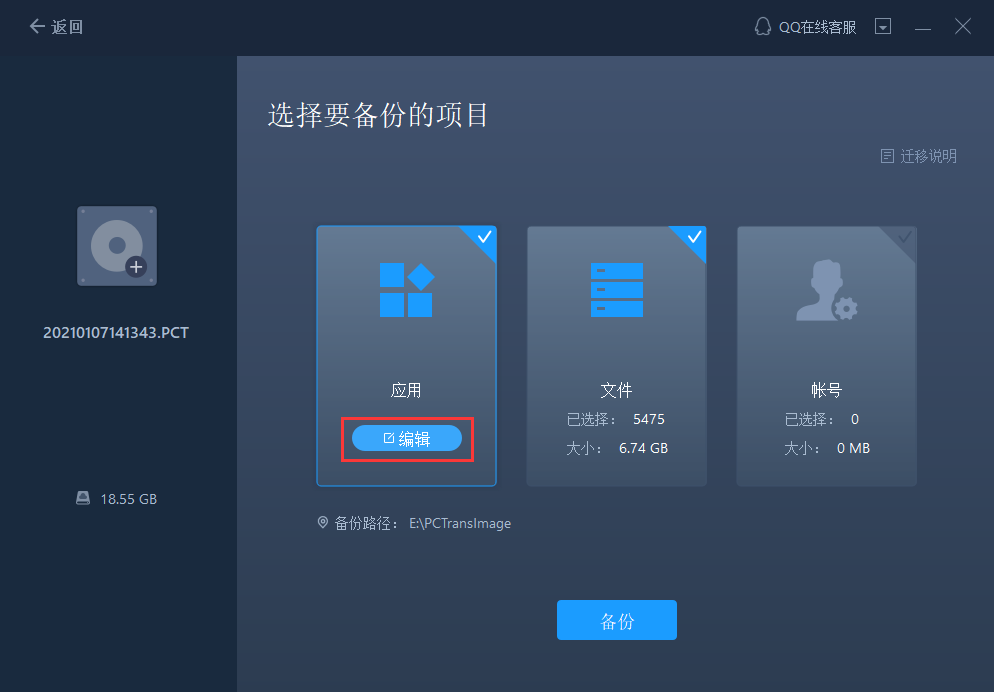Click the 文件 storage stack icon
Screen dimensions: 994x692
click(617, 290)
